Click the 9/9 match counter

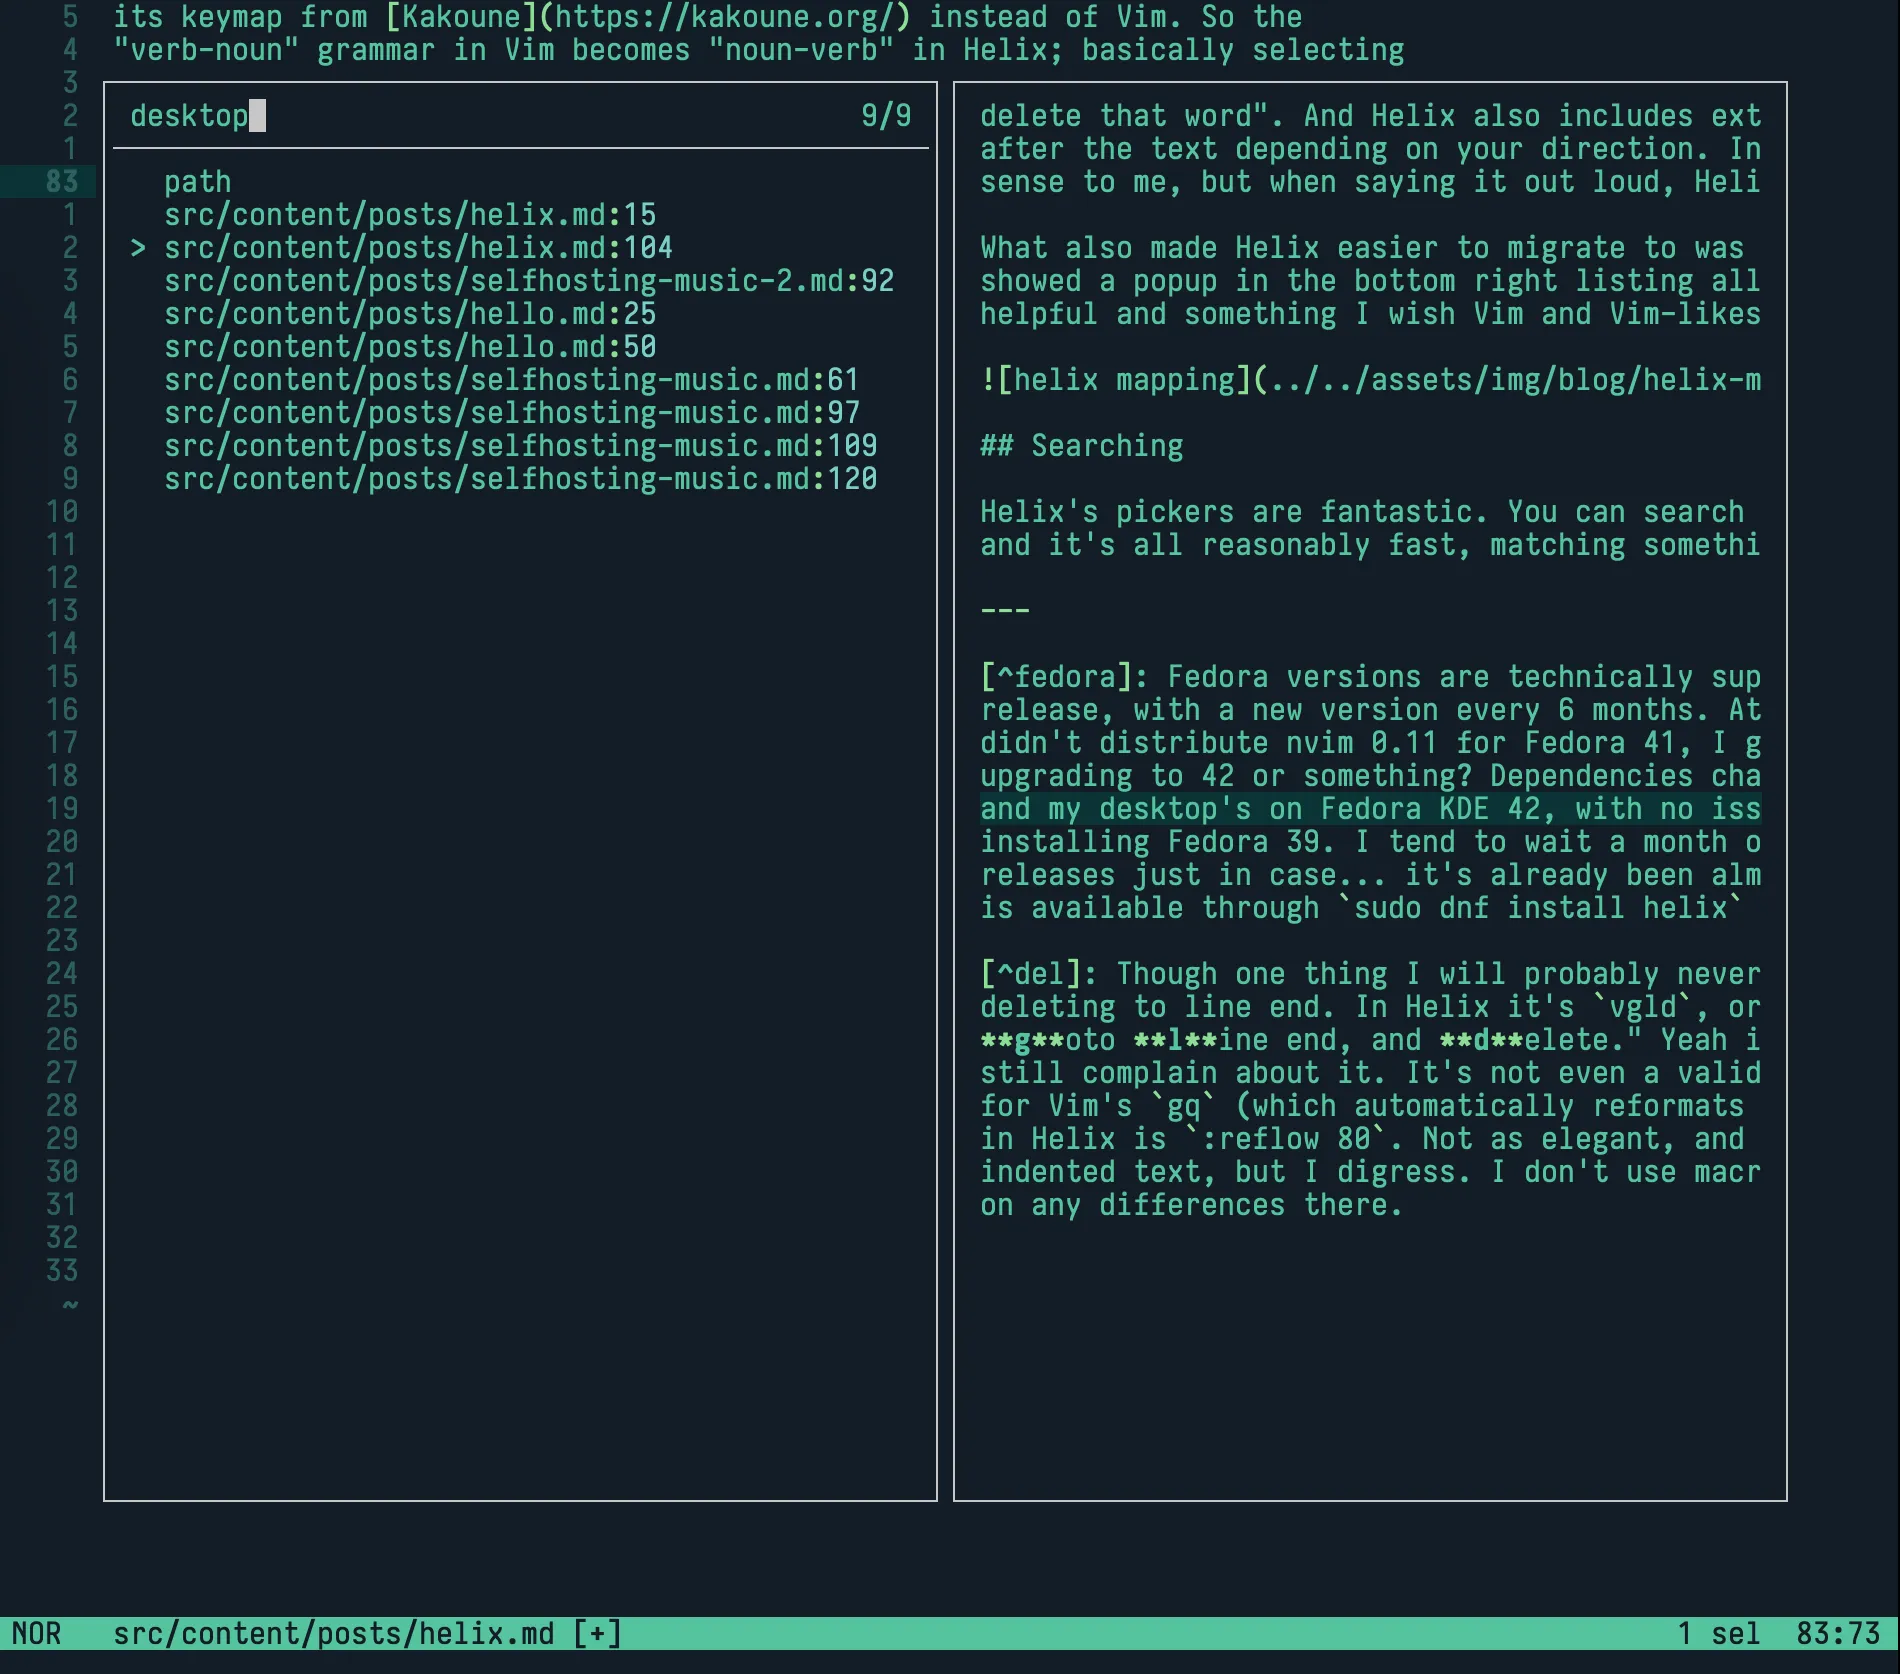(x=886, y=116)
